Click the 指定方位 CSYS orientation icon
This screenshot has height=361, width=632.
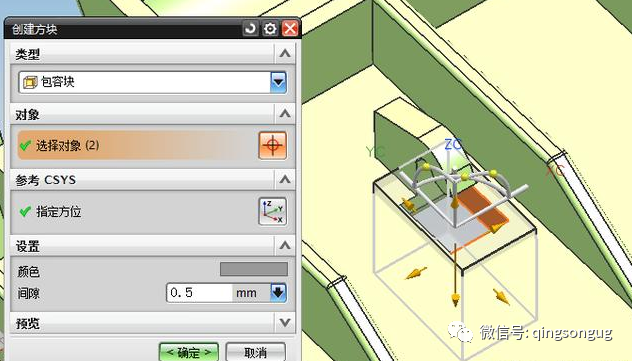(x=272, y=211)
